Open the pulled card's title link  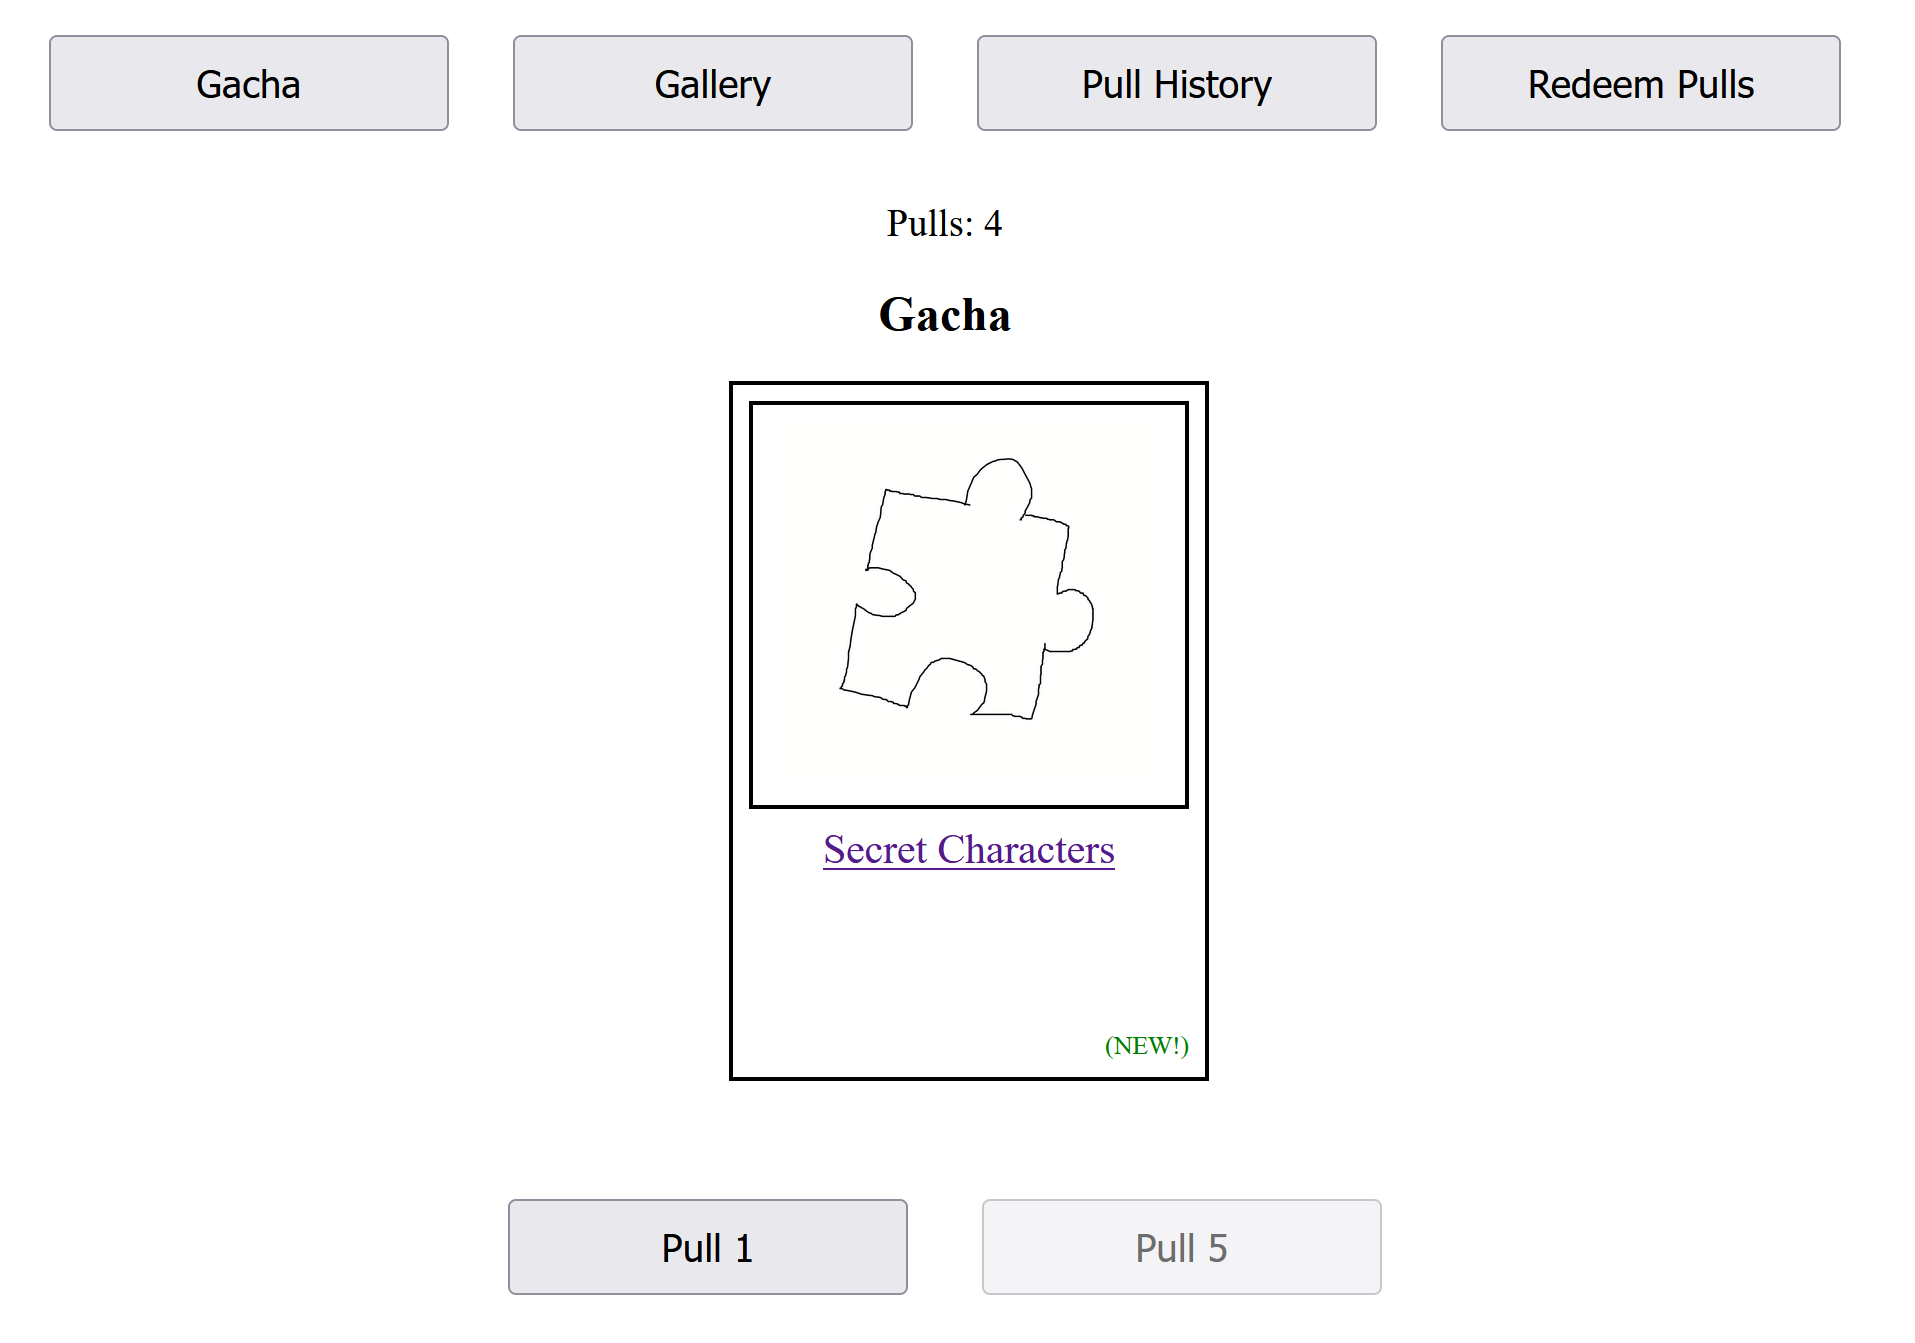968,850
